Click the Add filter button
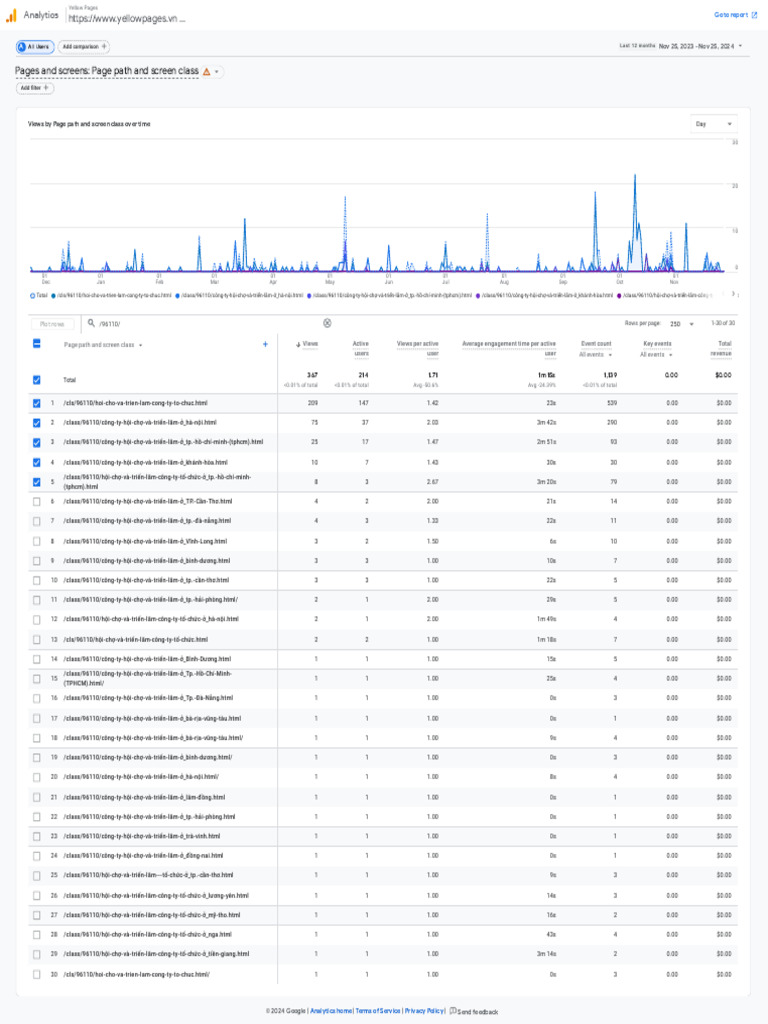The image size is (768, 1024). pyautogui.click(x=35, y=88)
